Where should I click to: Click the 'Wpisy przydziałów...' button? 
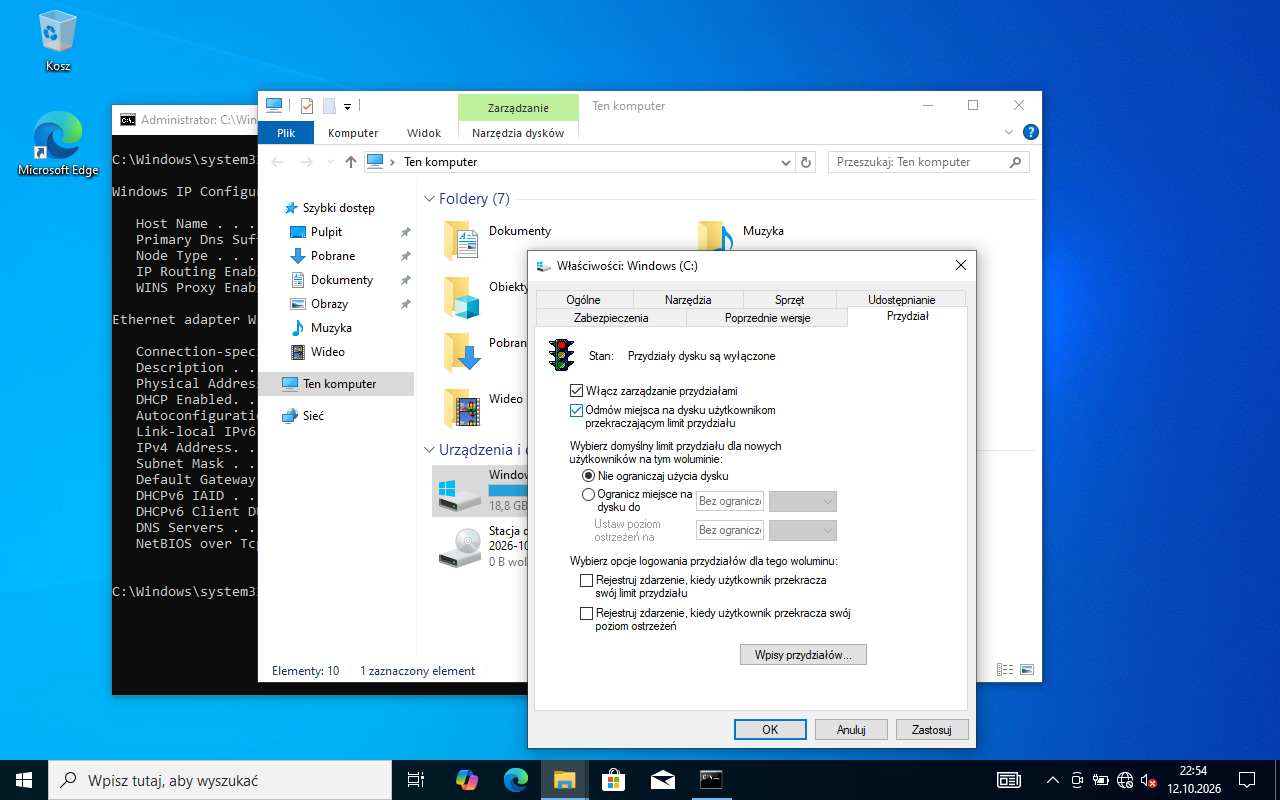point(803,655)
